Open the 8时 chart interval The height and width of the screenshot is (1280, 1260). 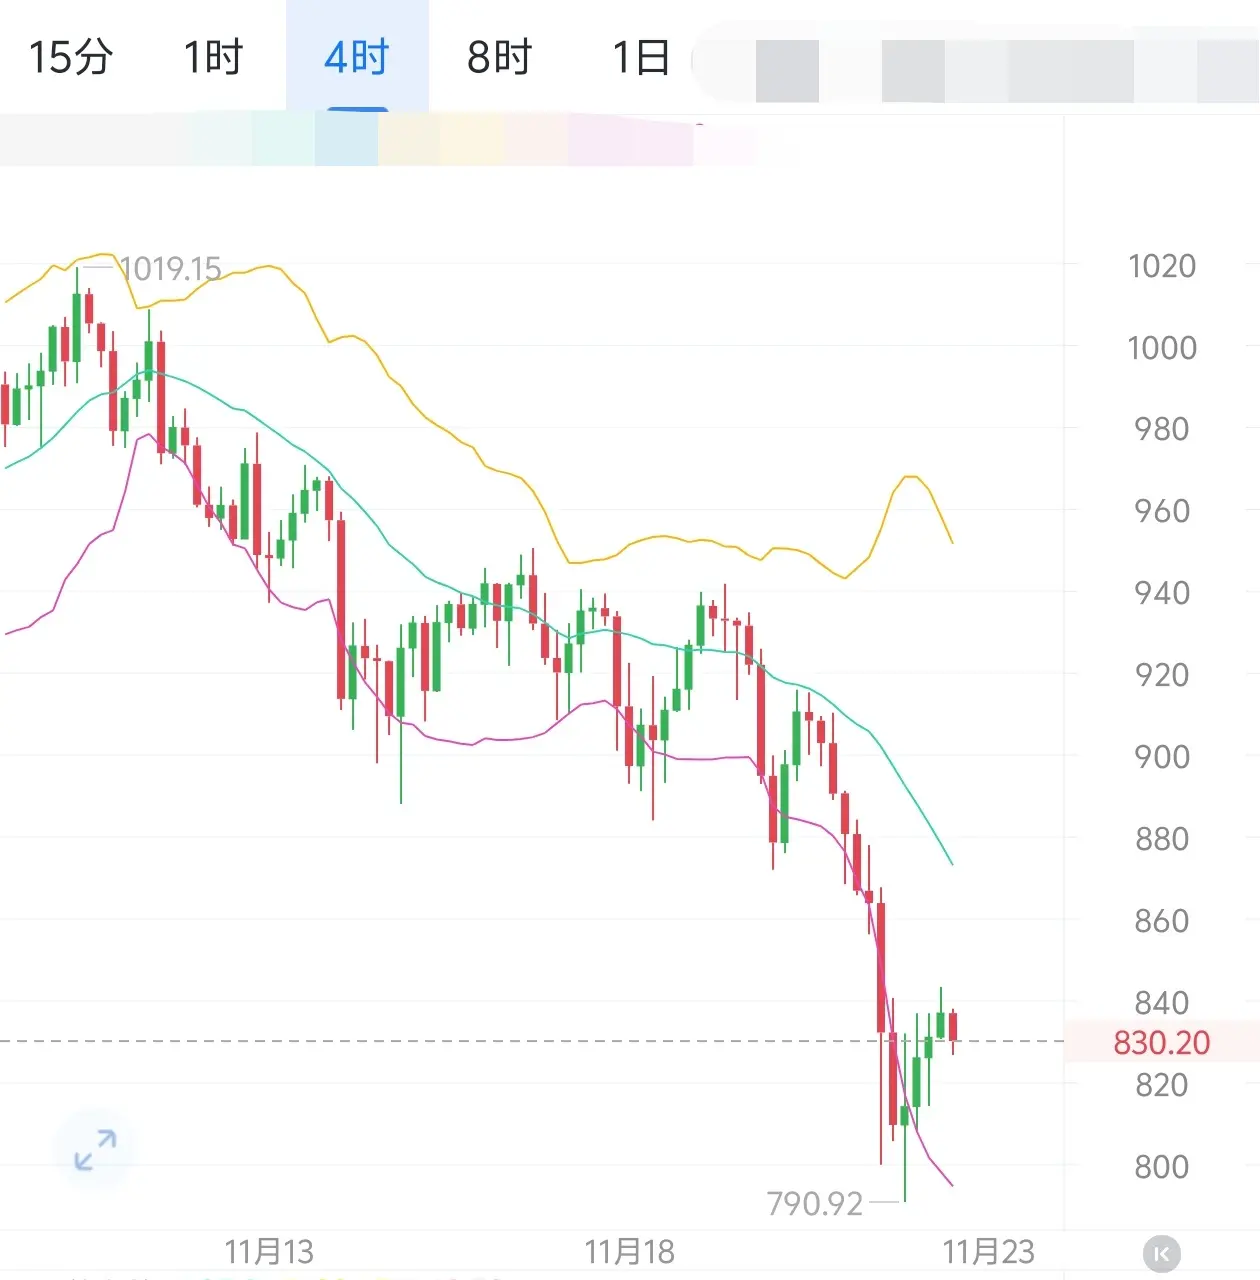pyautogui.click(x=499, y=57)
